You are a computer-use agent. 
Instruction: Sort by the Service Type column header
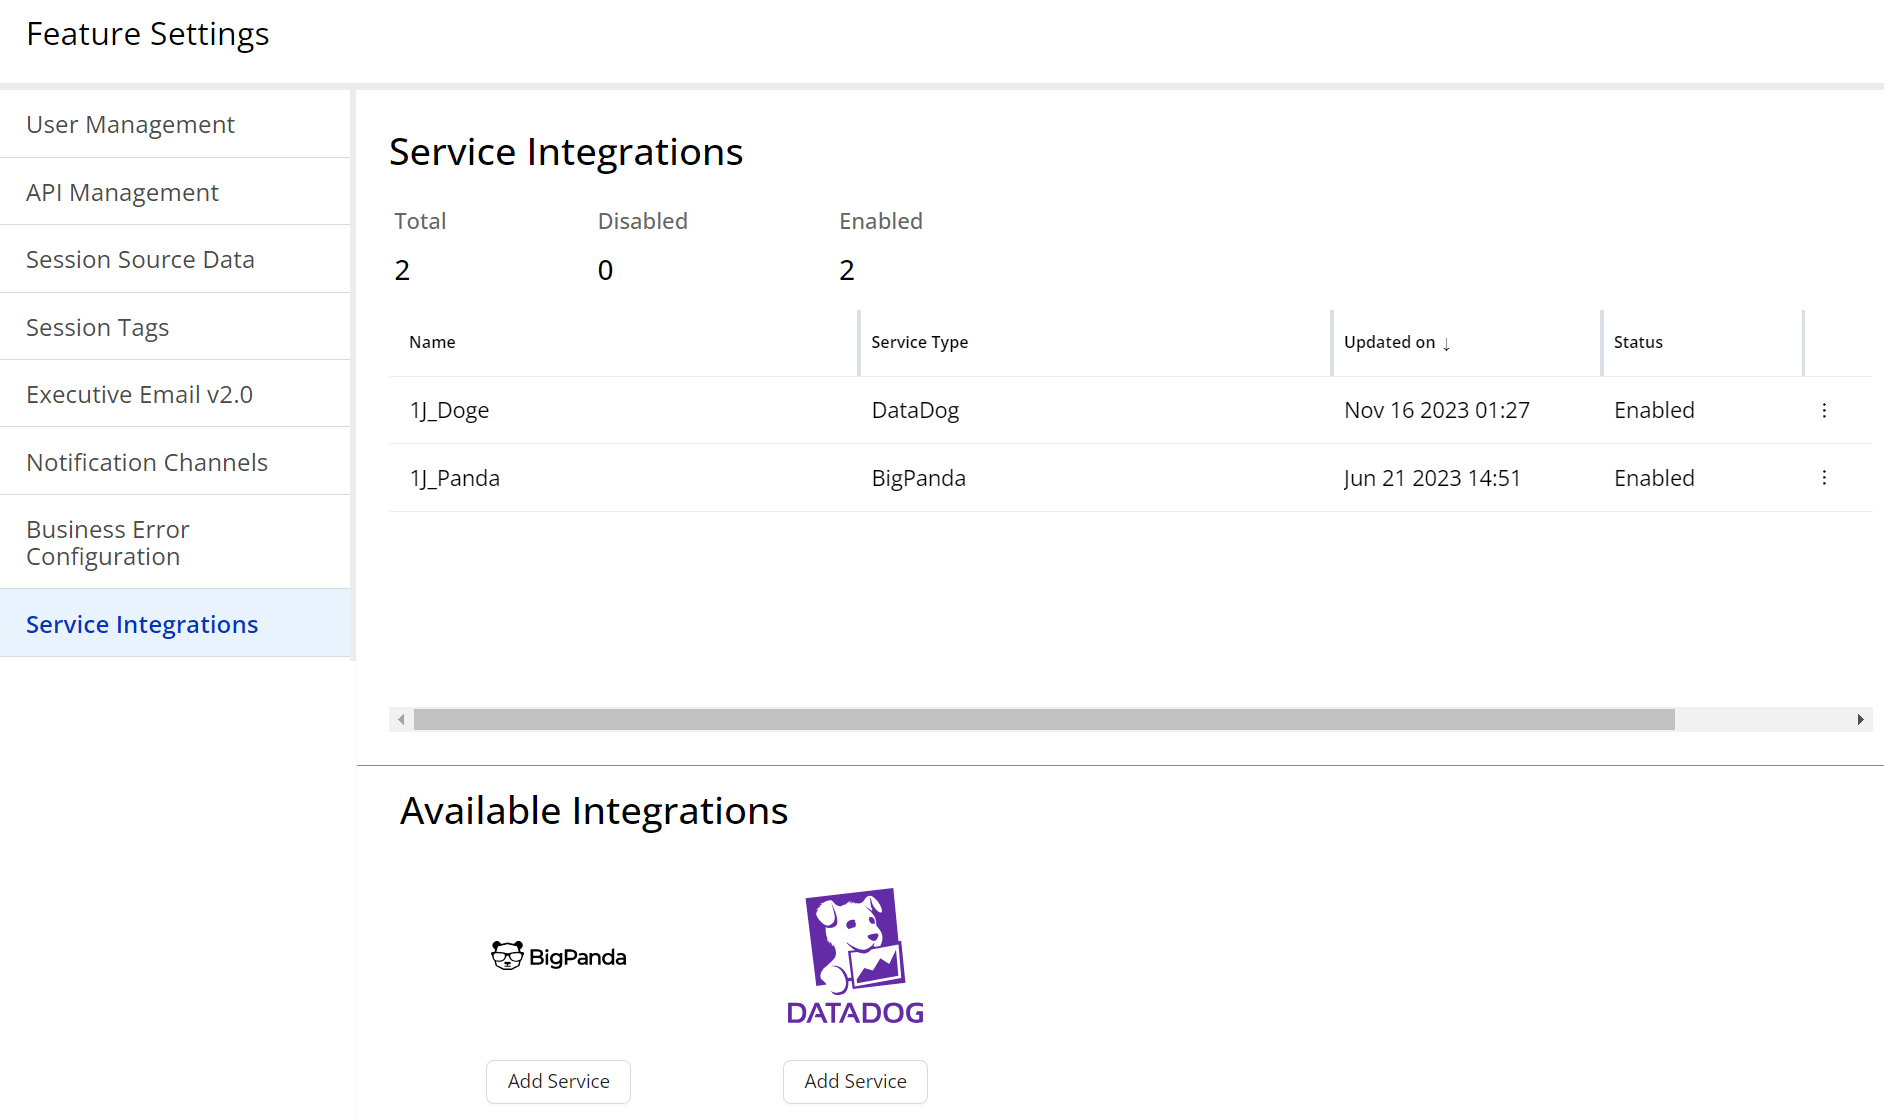(x=919, y=342)
